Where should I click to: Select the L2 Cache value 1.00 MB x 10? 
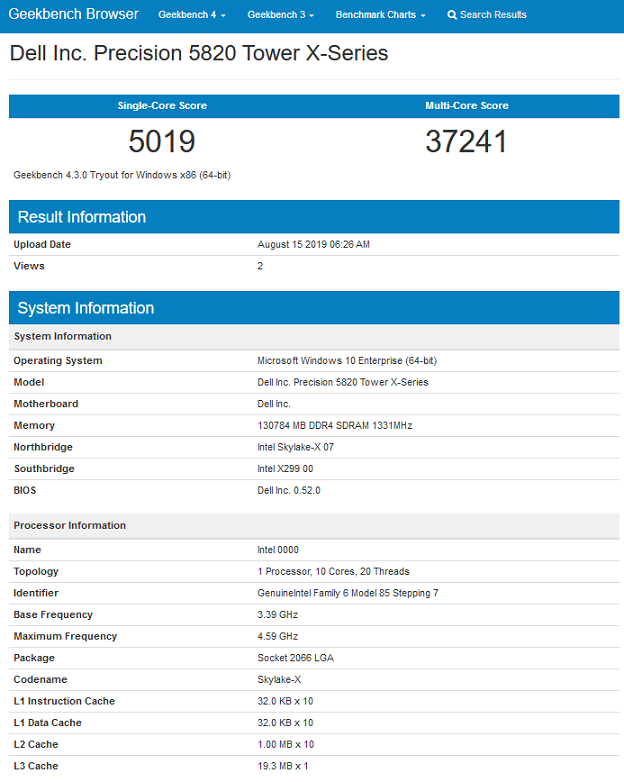[x=286, y=744]
